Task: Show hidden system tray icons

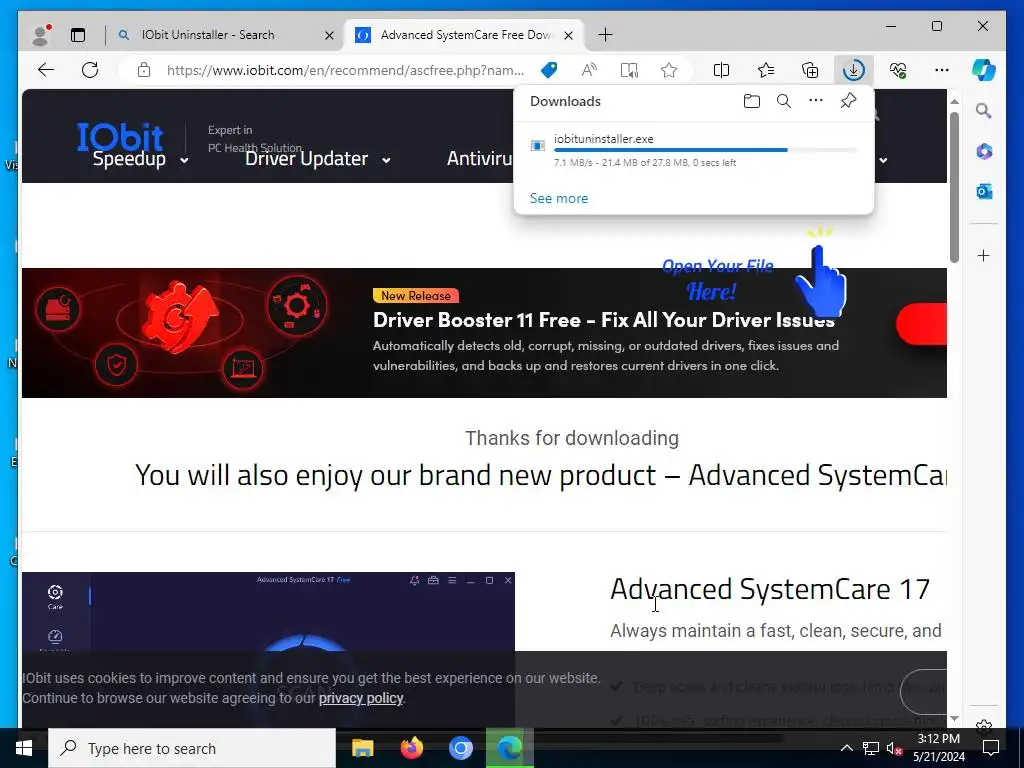Action: click(x=846, y=748)
